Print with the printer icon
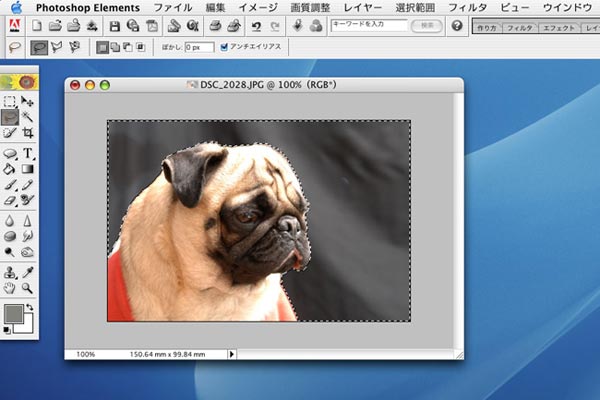This screenshot has width=600, height=400. point(215,26)
